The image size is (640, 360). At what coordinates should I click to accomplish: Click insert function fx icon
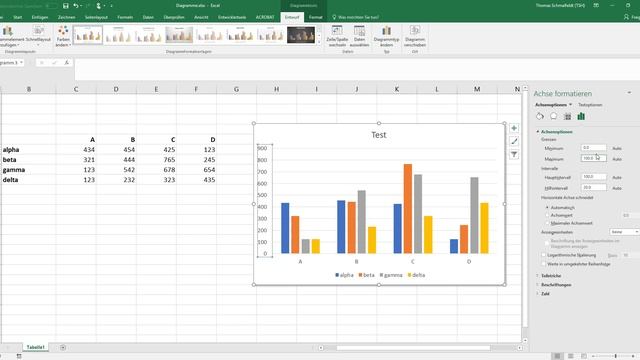coord(67,62)
